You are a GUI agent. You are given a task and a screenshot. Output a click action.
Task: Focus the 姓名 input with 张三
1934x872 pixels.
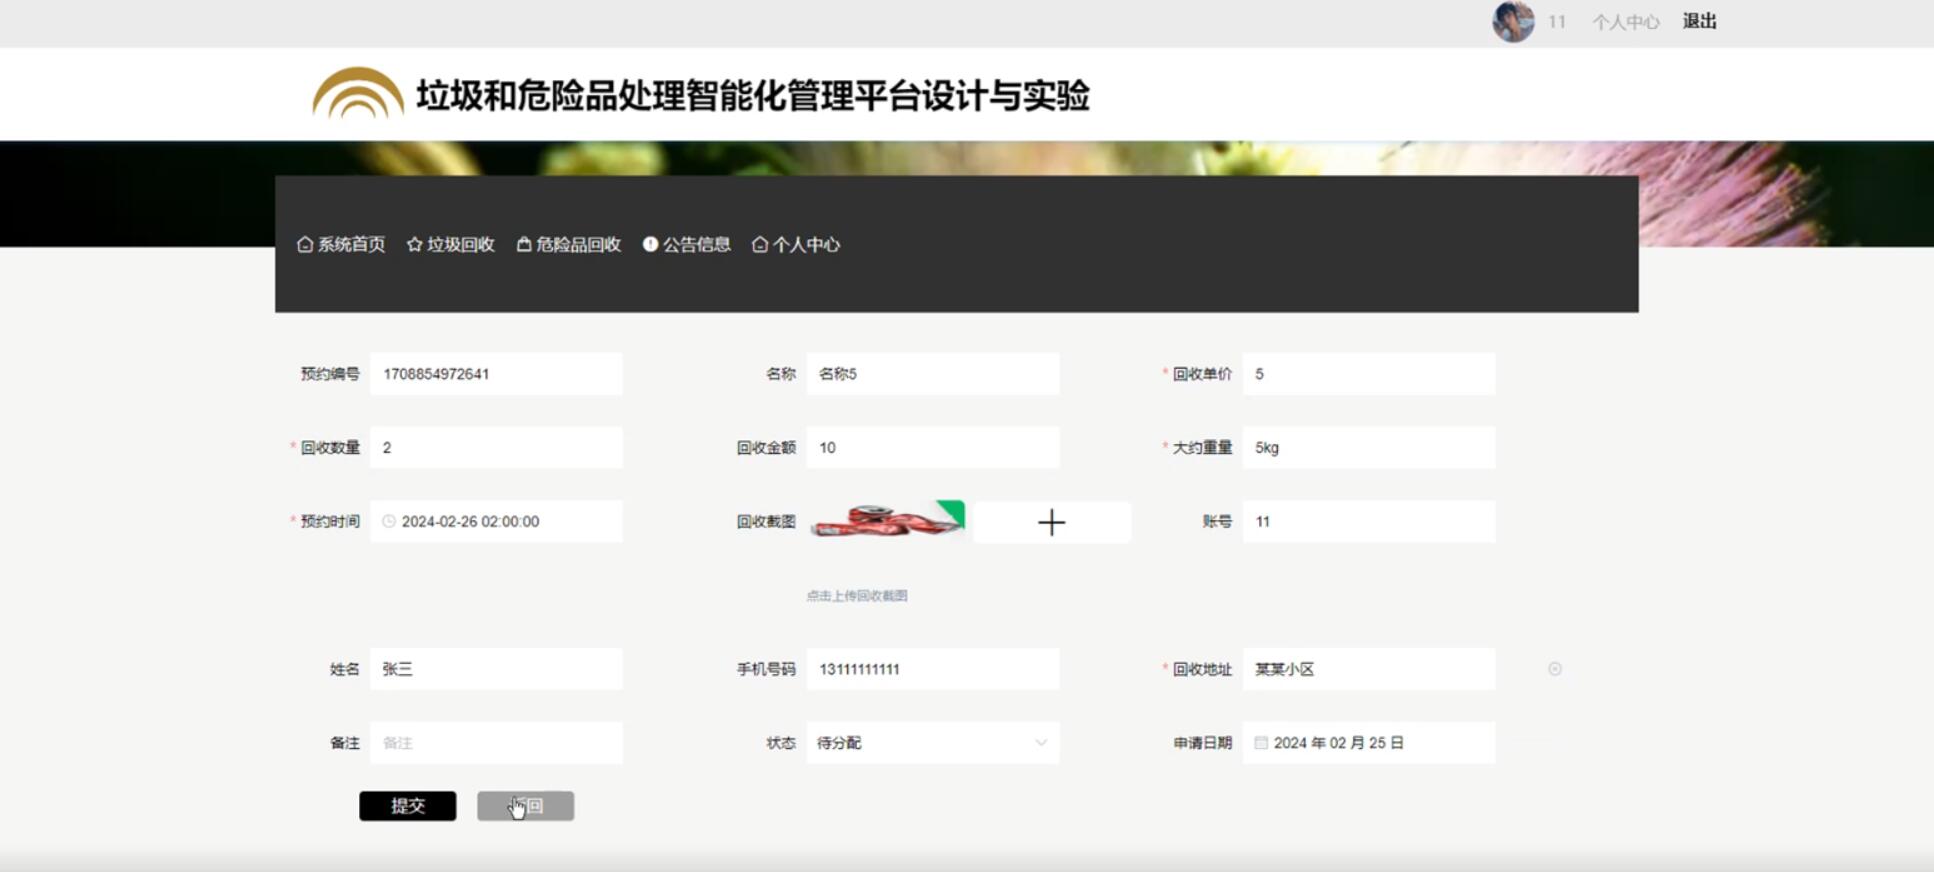point(496,669)
